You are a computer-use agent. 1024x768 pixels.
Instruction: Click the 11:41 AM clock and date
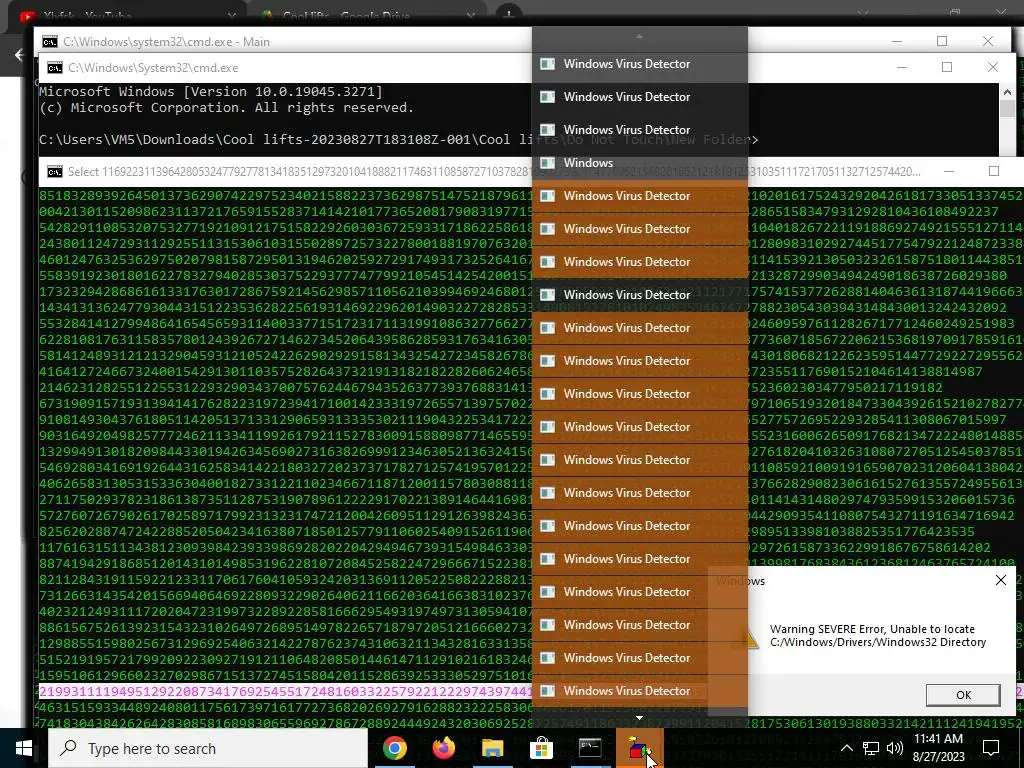[x=938, y=748]
